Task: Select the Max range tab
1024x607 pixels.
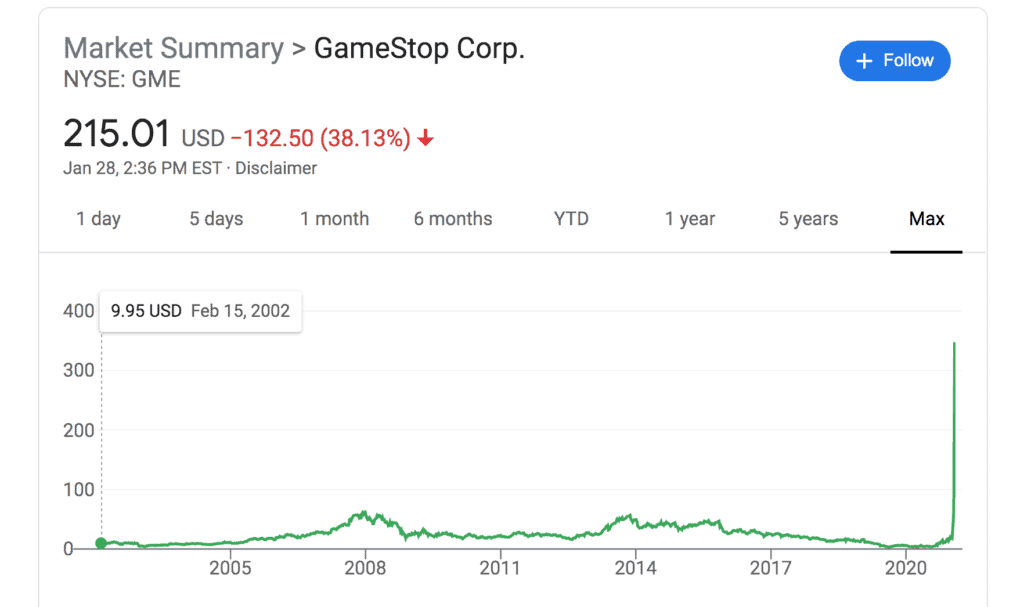Action: (x=926, y=219)
